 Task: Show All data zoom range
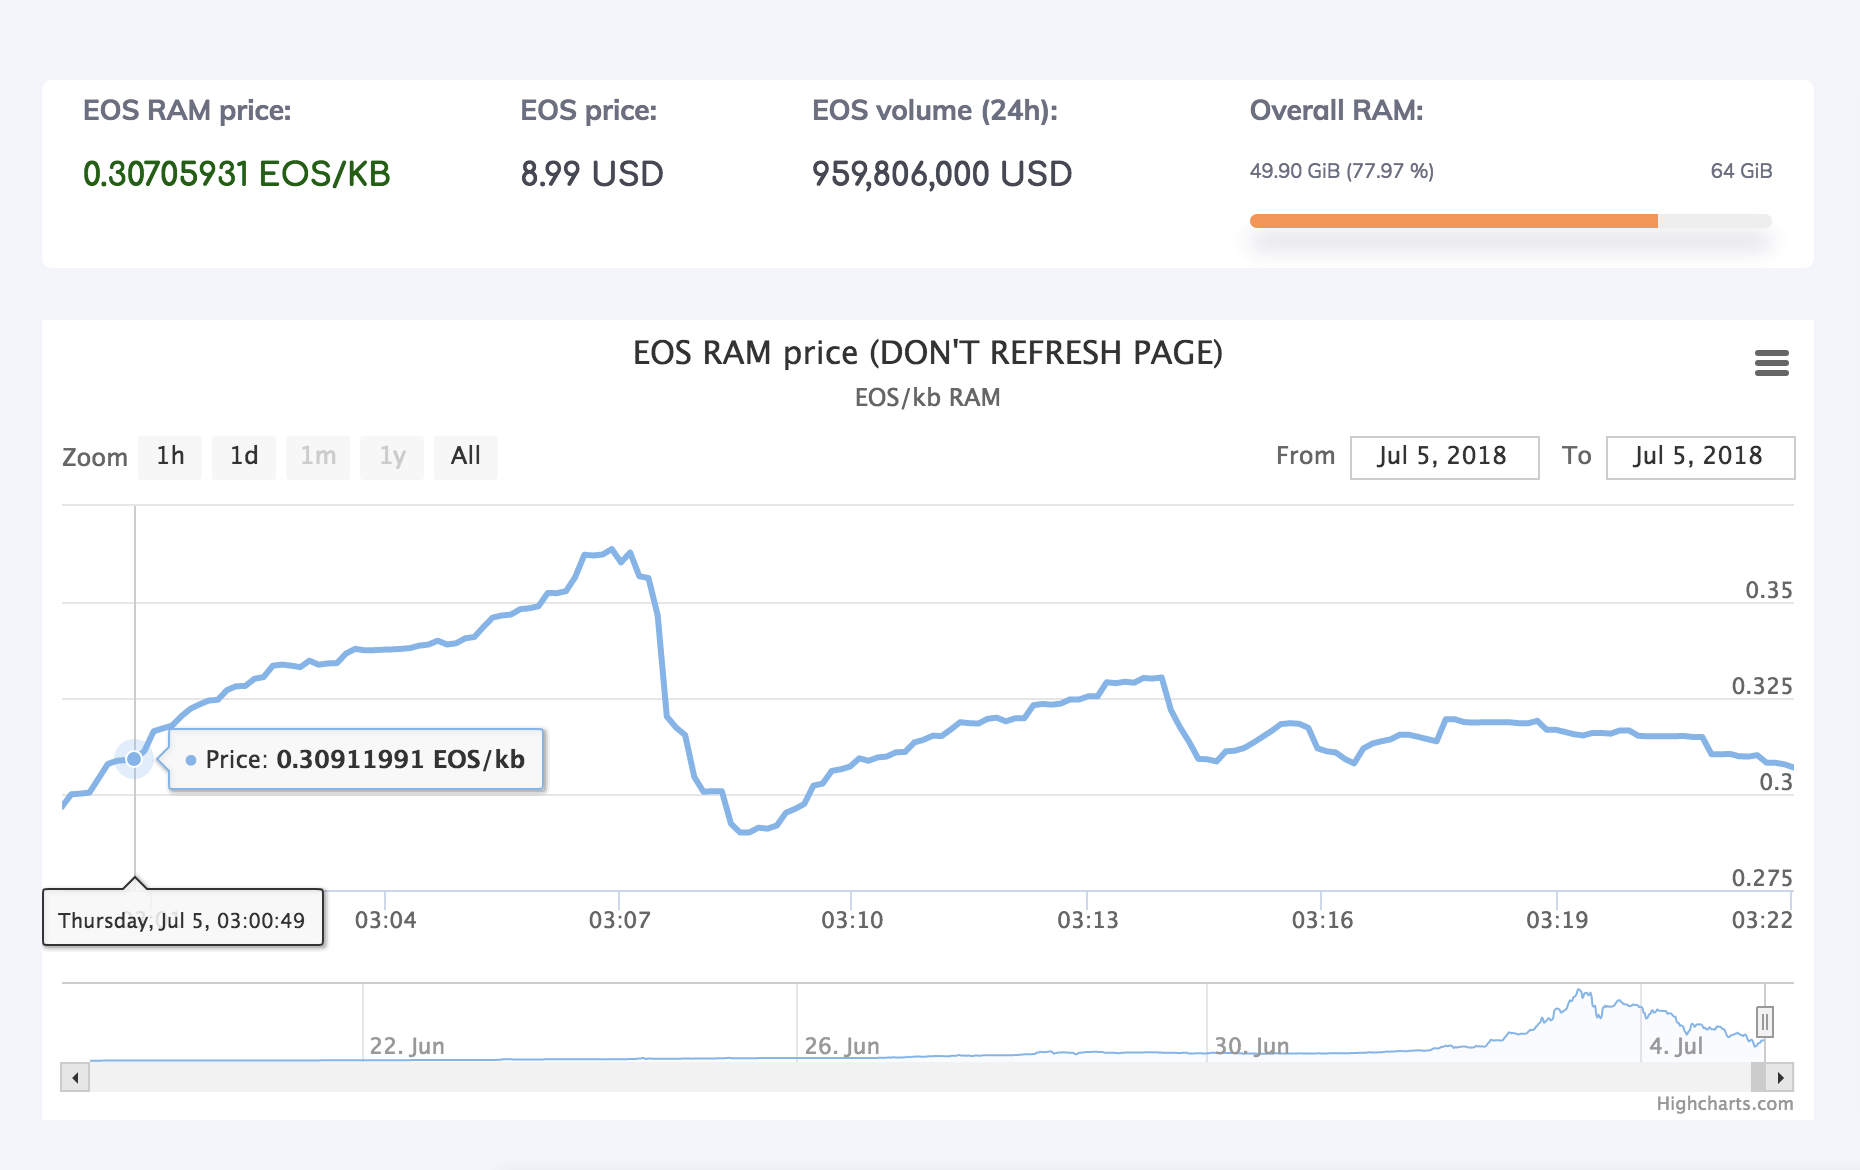pyautogui.click(x=465, y=457)
